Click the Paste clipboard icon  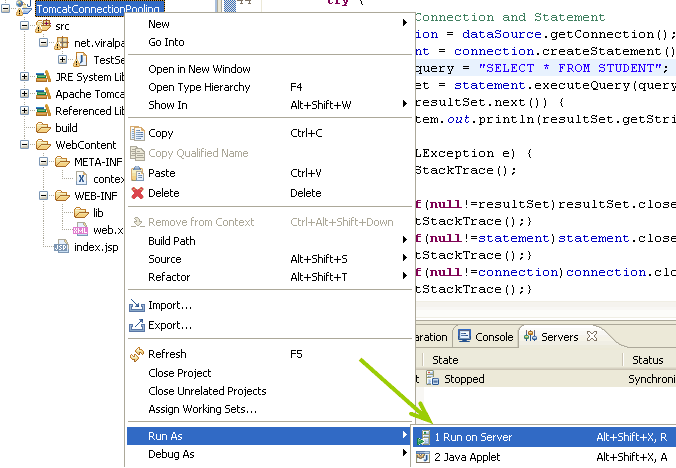137,173
